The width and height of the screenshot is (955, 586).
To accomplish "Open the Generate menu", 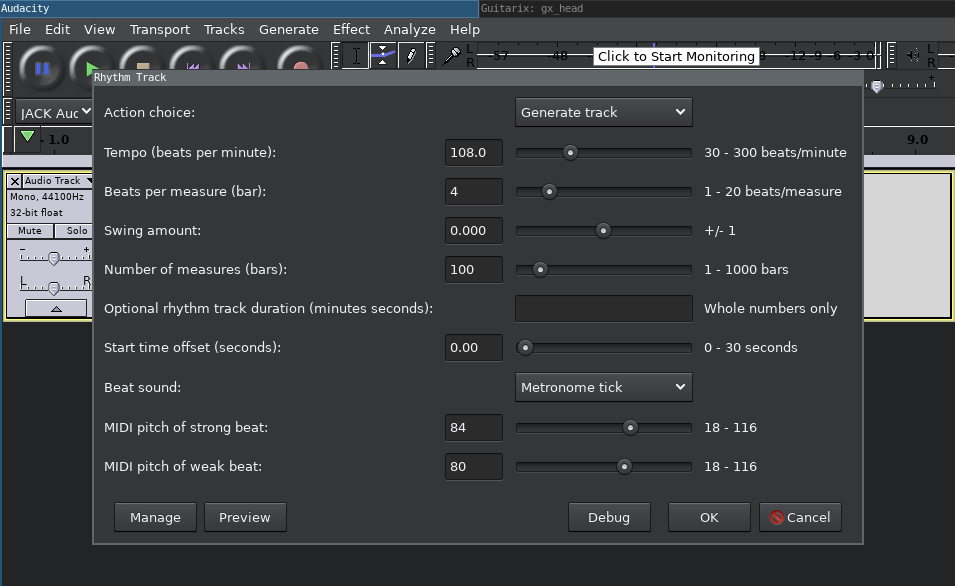I will click(288, 29).
